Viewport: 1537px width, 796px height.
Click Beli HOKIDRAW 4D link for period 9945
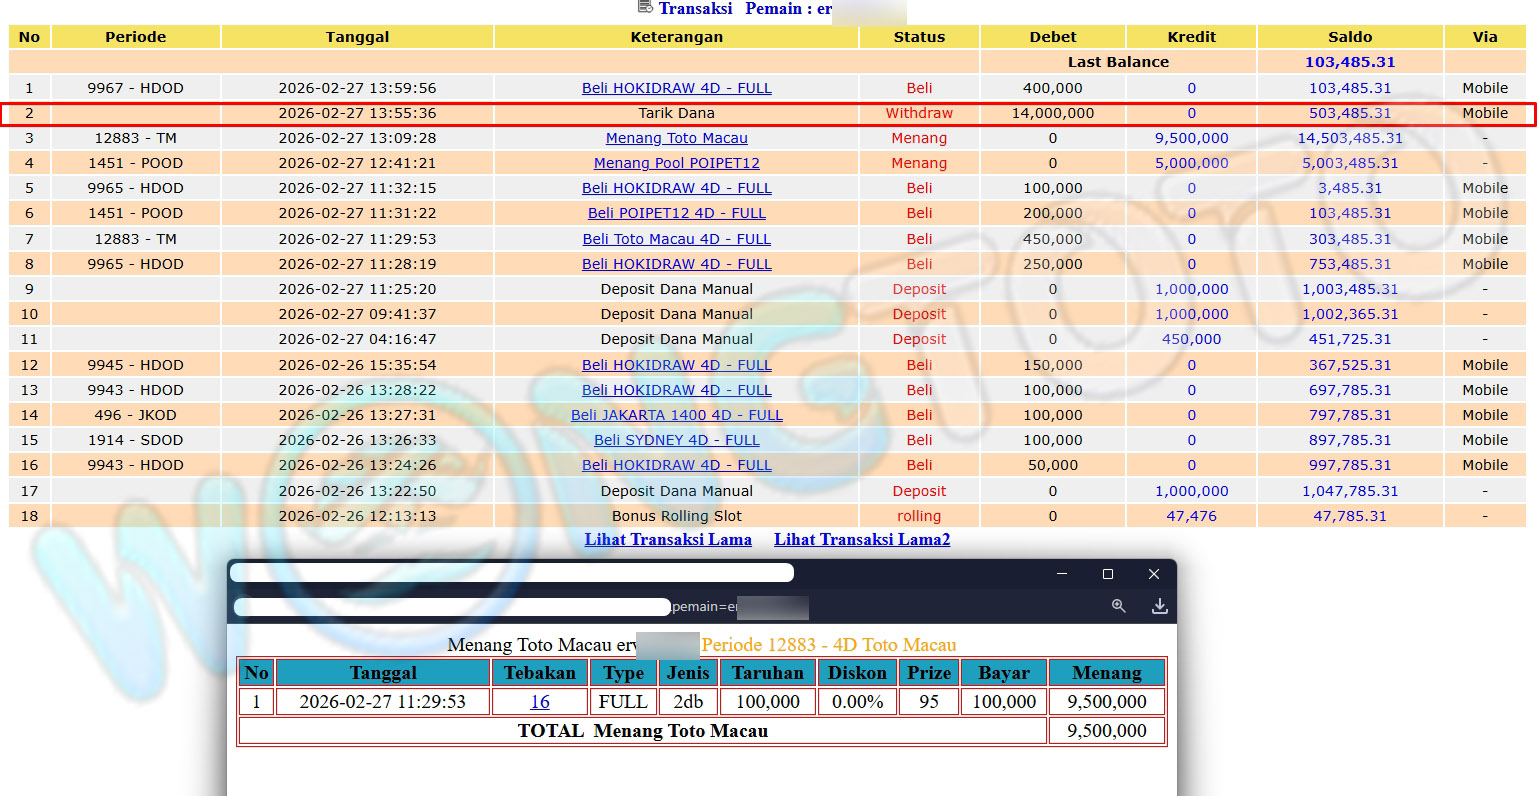[x=676, y=365]
